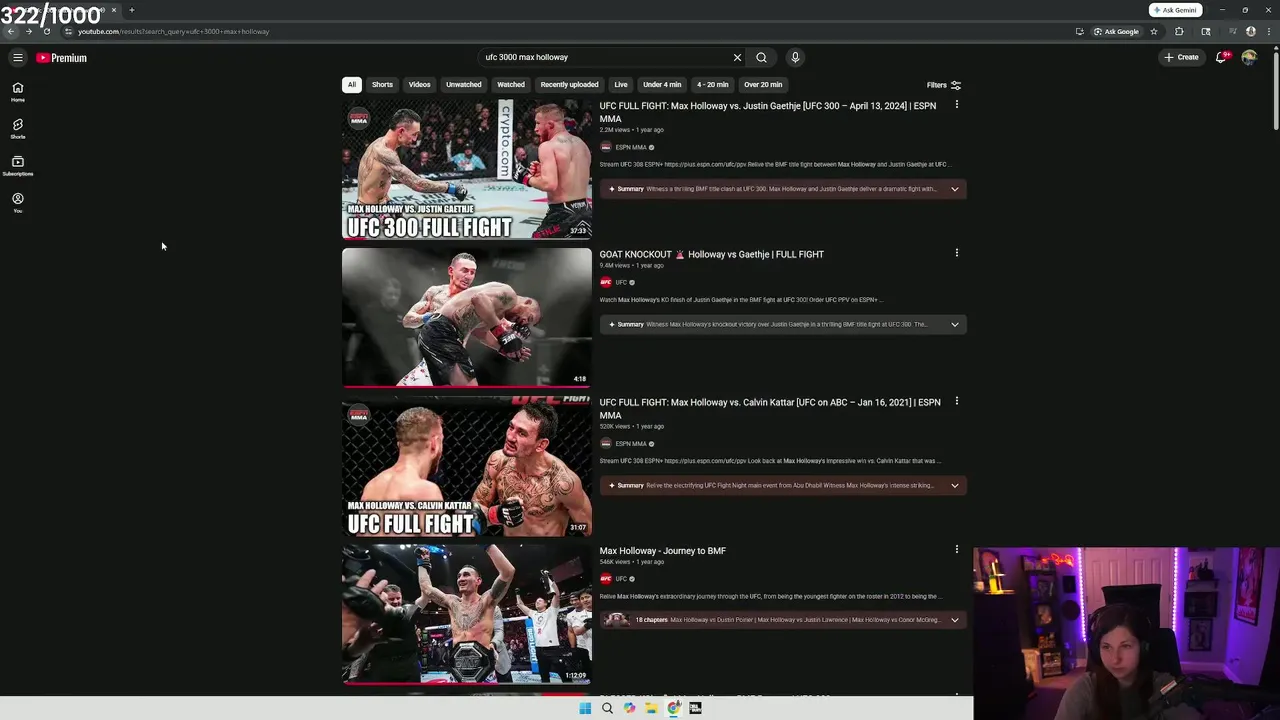Select the Unwatched filter chip

point(463,85)
